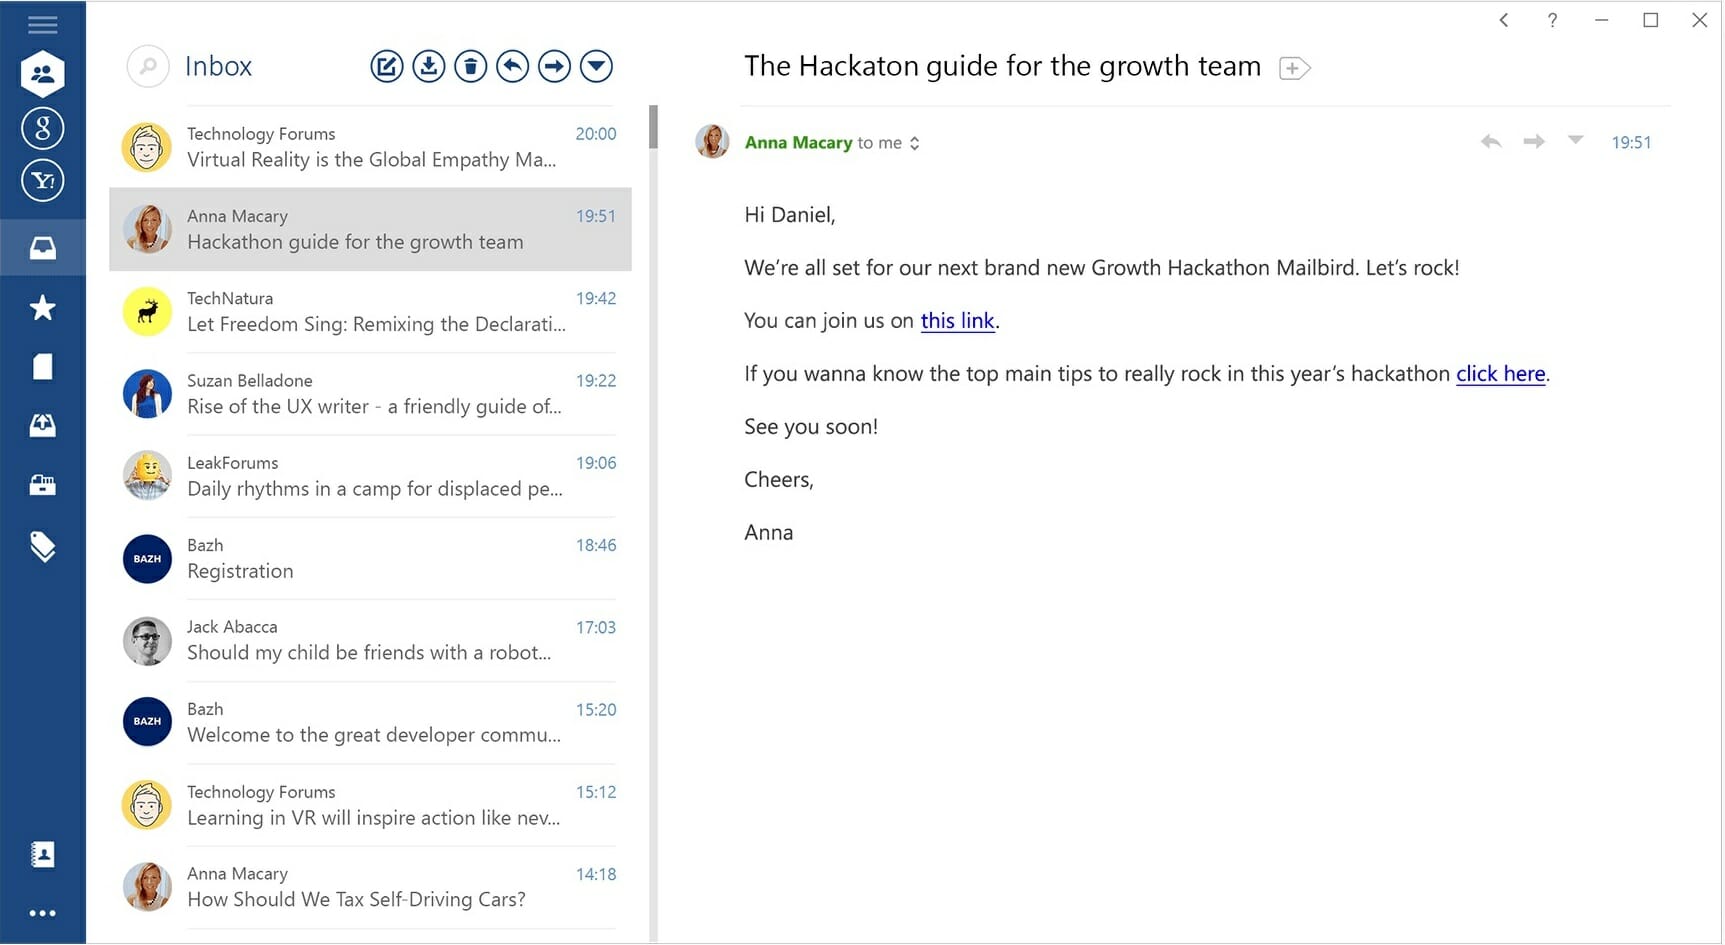Open the Google account in sidebar
This screenshot has height=945, width=1725.
tap(43, 128)
